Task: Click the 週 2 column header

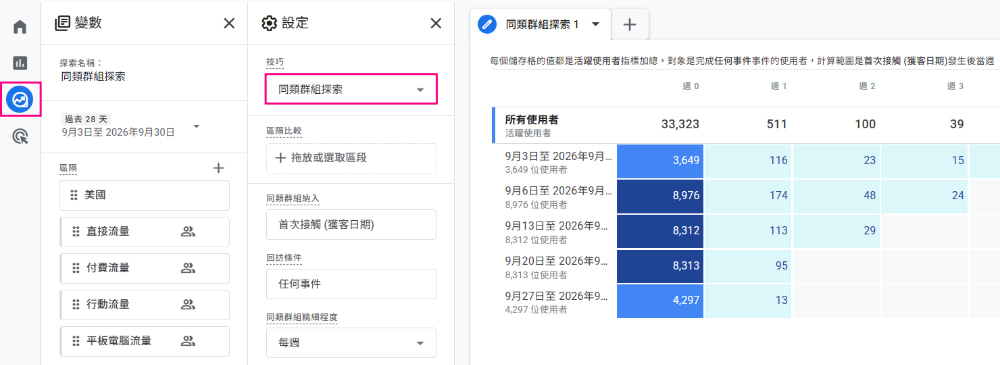Action: 866,86
